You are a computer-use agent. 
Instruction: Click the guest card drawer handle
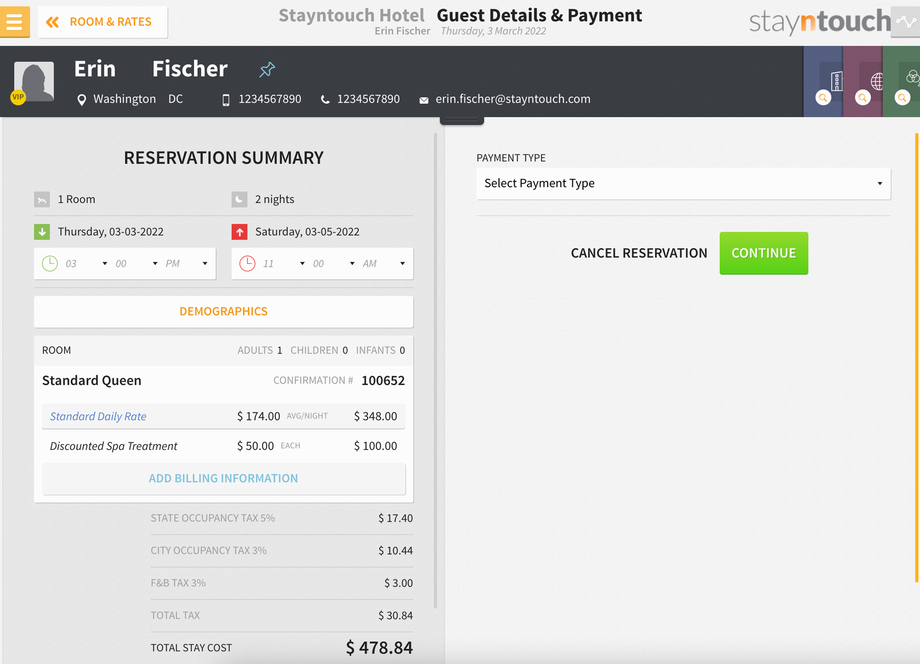[x=462, y=120]
